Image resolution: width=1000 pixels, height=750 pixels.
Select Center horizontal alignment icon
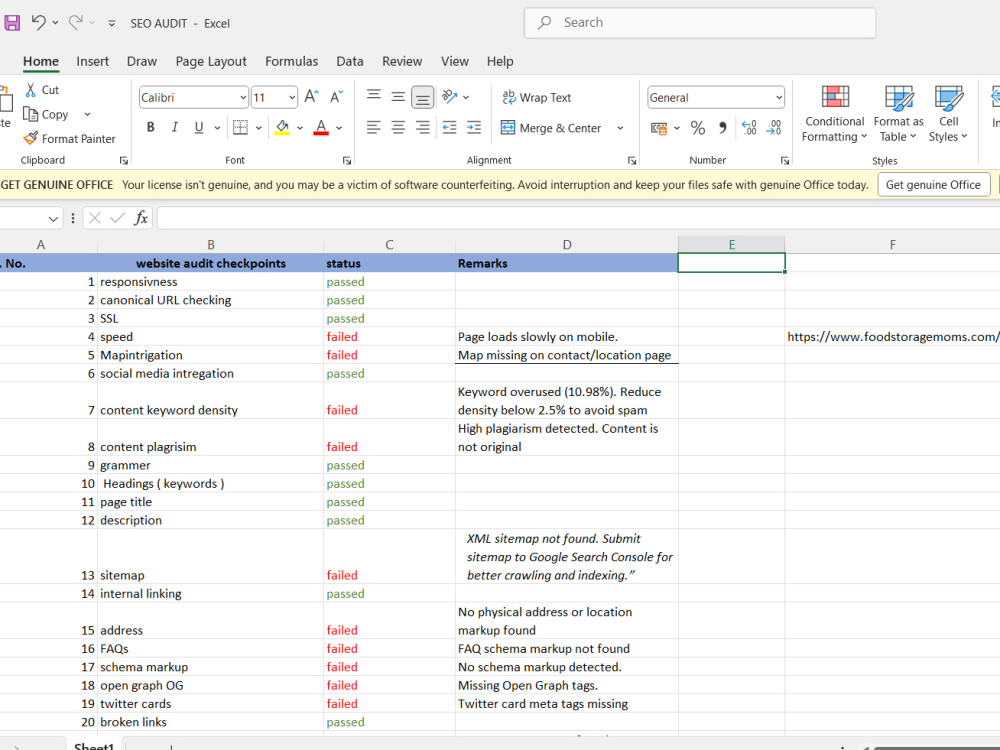(x=398, y=128)
